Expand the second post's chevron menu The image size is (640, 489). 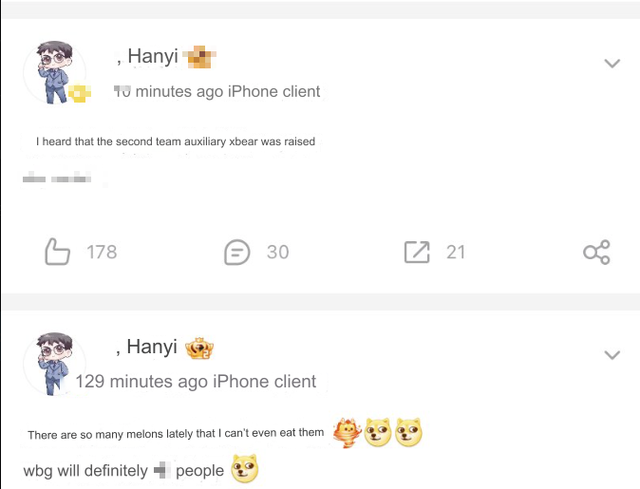coord(612,354)
